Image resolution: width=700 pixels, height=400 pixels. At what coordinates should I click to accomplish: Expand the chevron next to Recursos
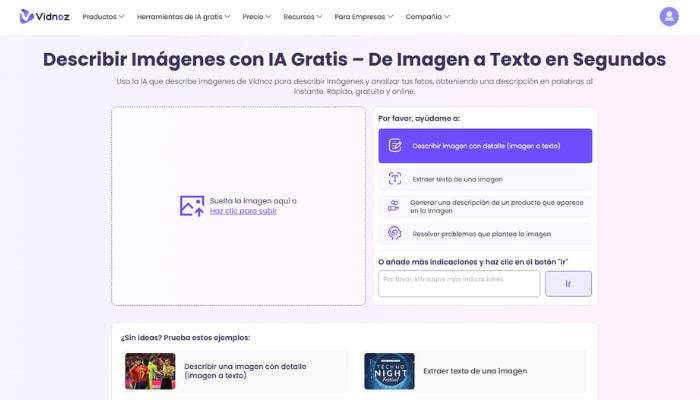(319, 17)
